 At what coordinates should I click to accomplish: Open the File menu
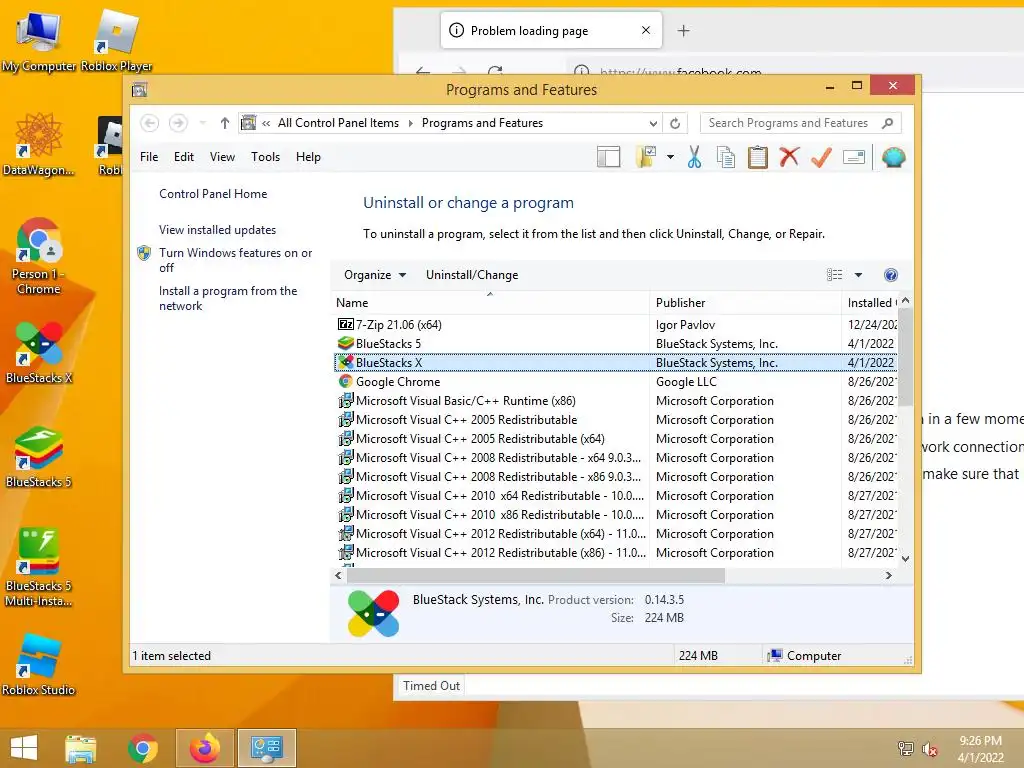coord(149,157)
